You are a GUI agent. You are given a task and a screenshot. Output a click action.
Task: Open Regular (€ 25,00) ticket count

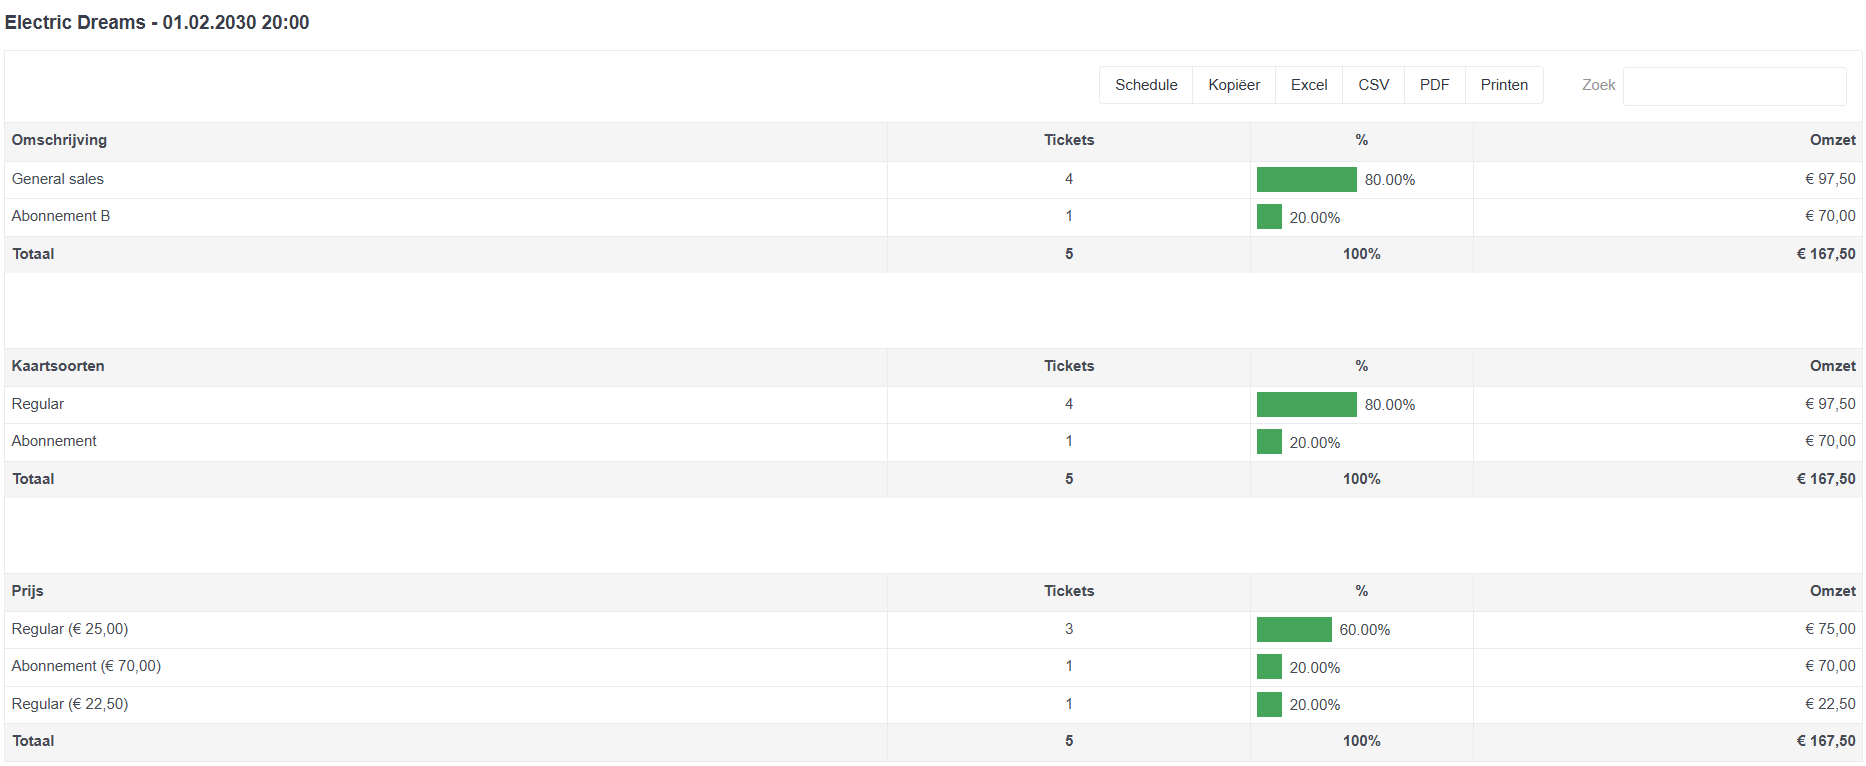click(1069, 629)
